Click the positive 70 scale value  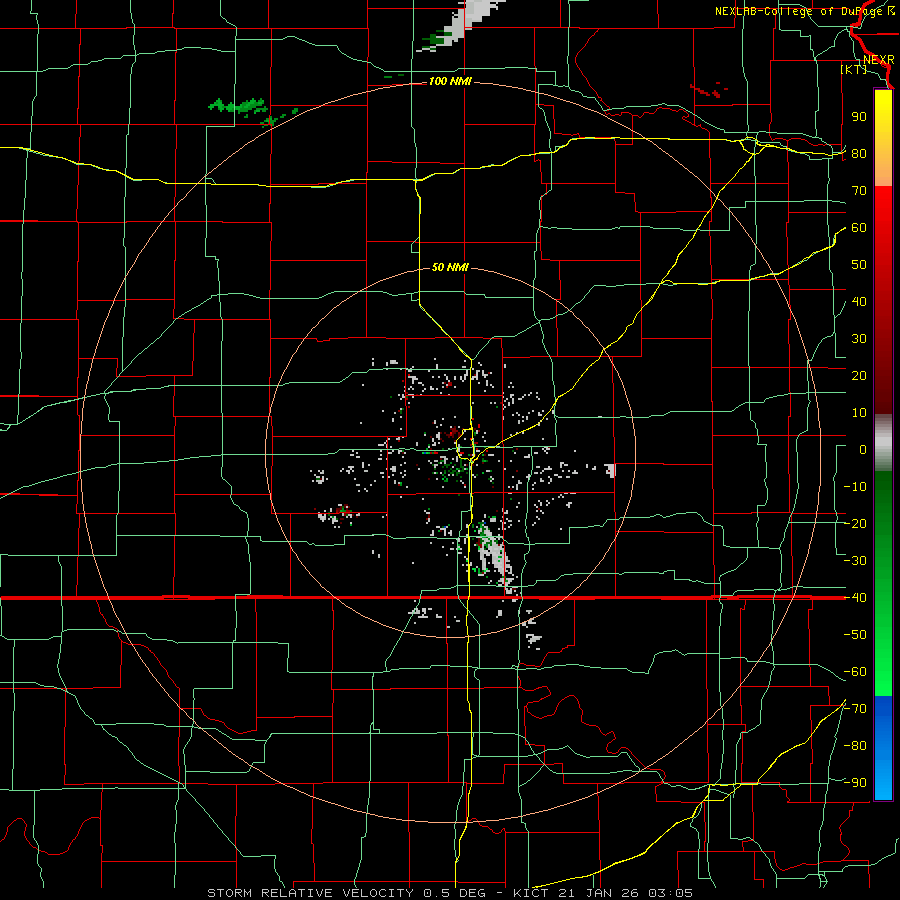click(x=859, y=191)
